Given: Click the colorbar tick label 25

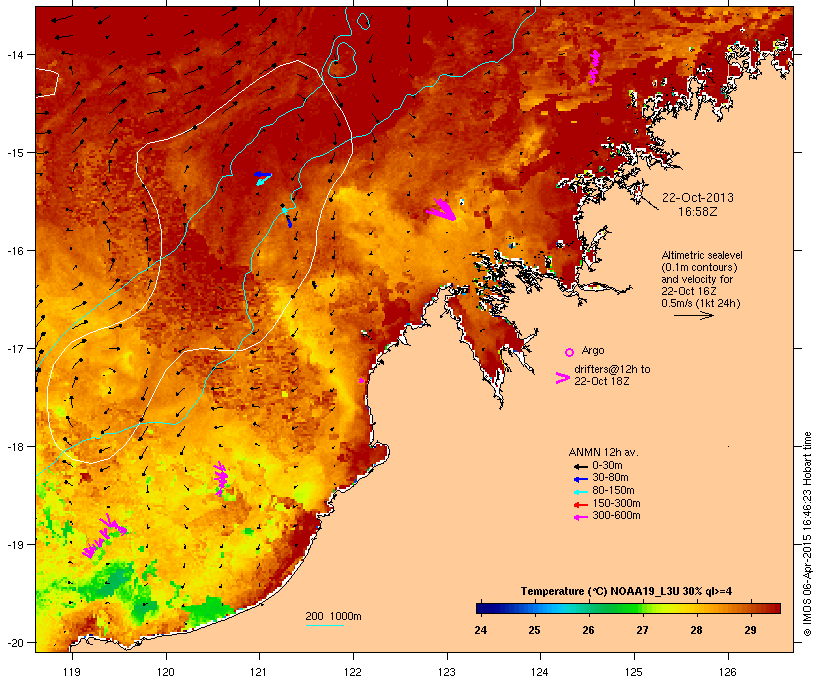Looking at the screenshot, I should pyautogui.click(x=534, y=630).
